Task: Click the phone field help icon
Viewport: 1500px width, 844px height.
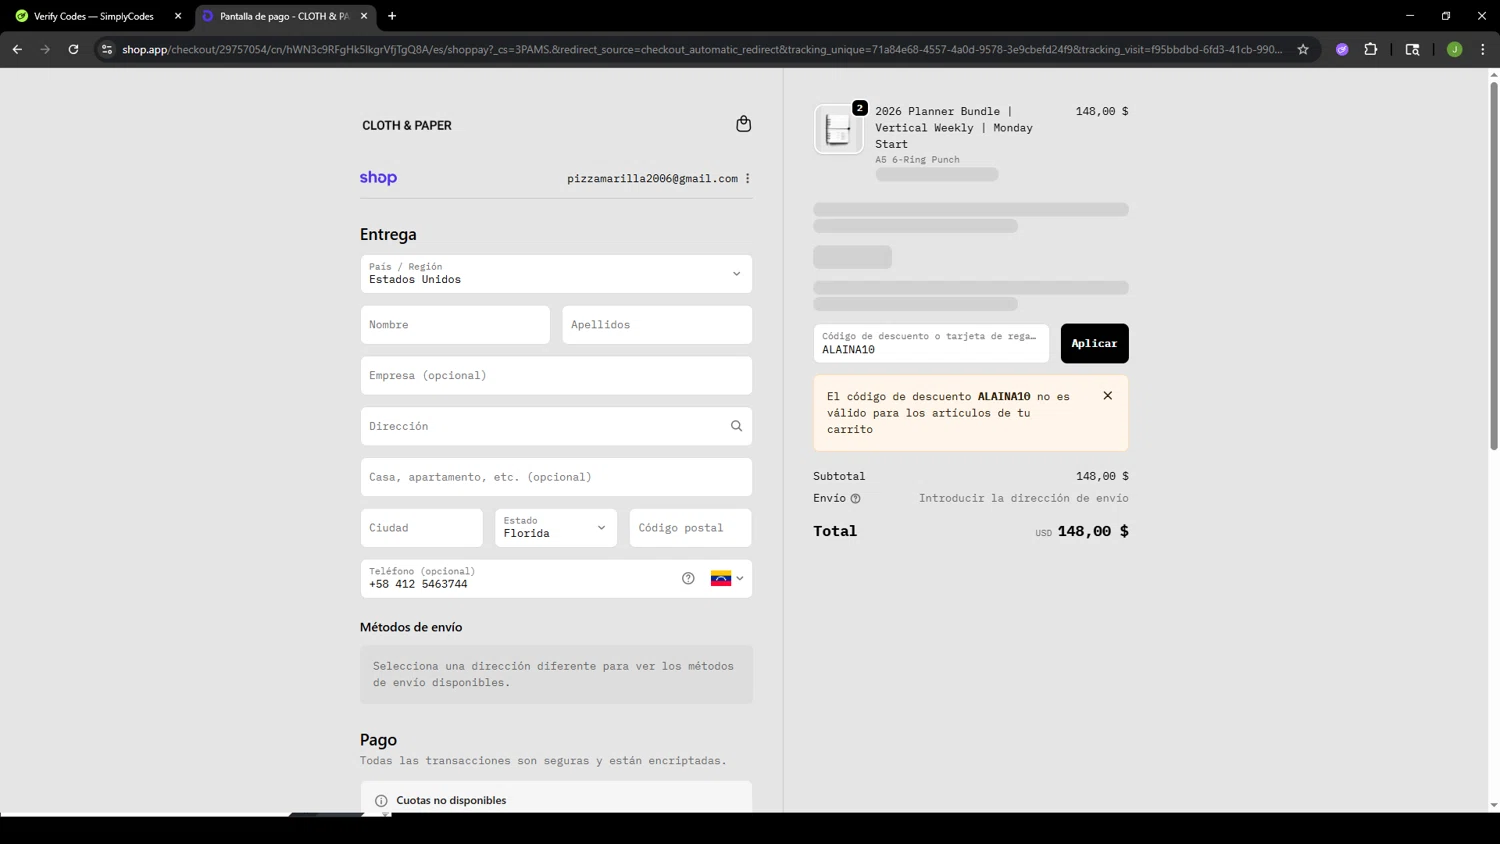Action: point(688,578)
